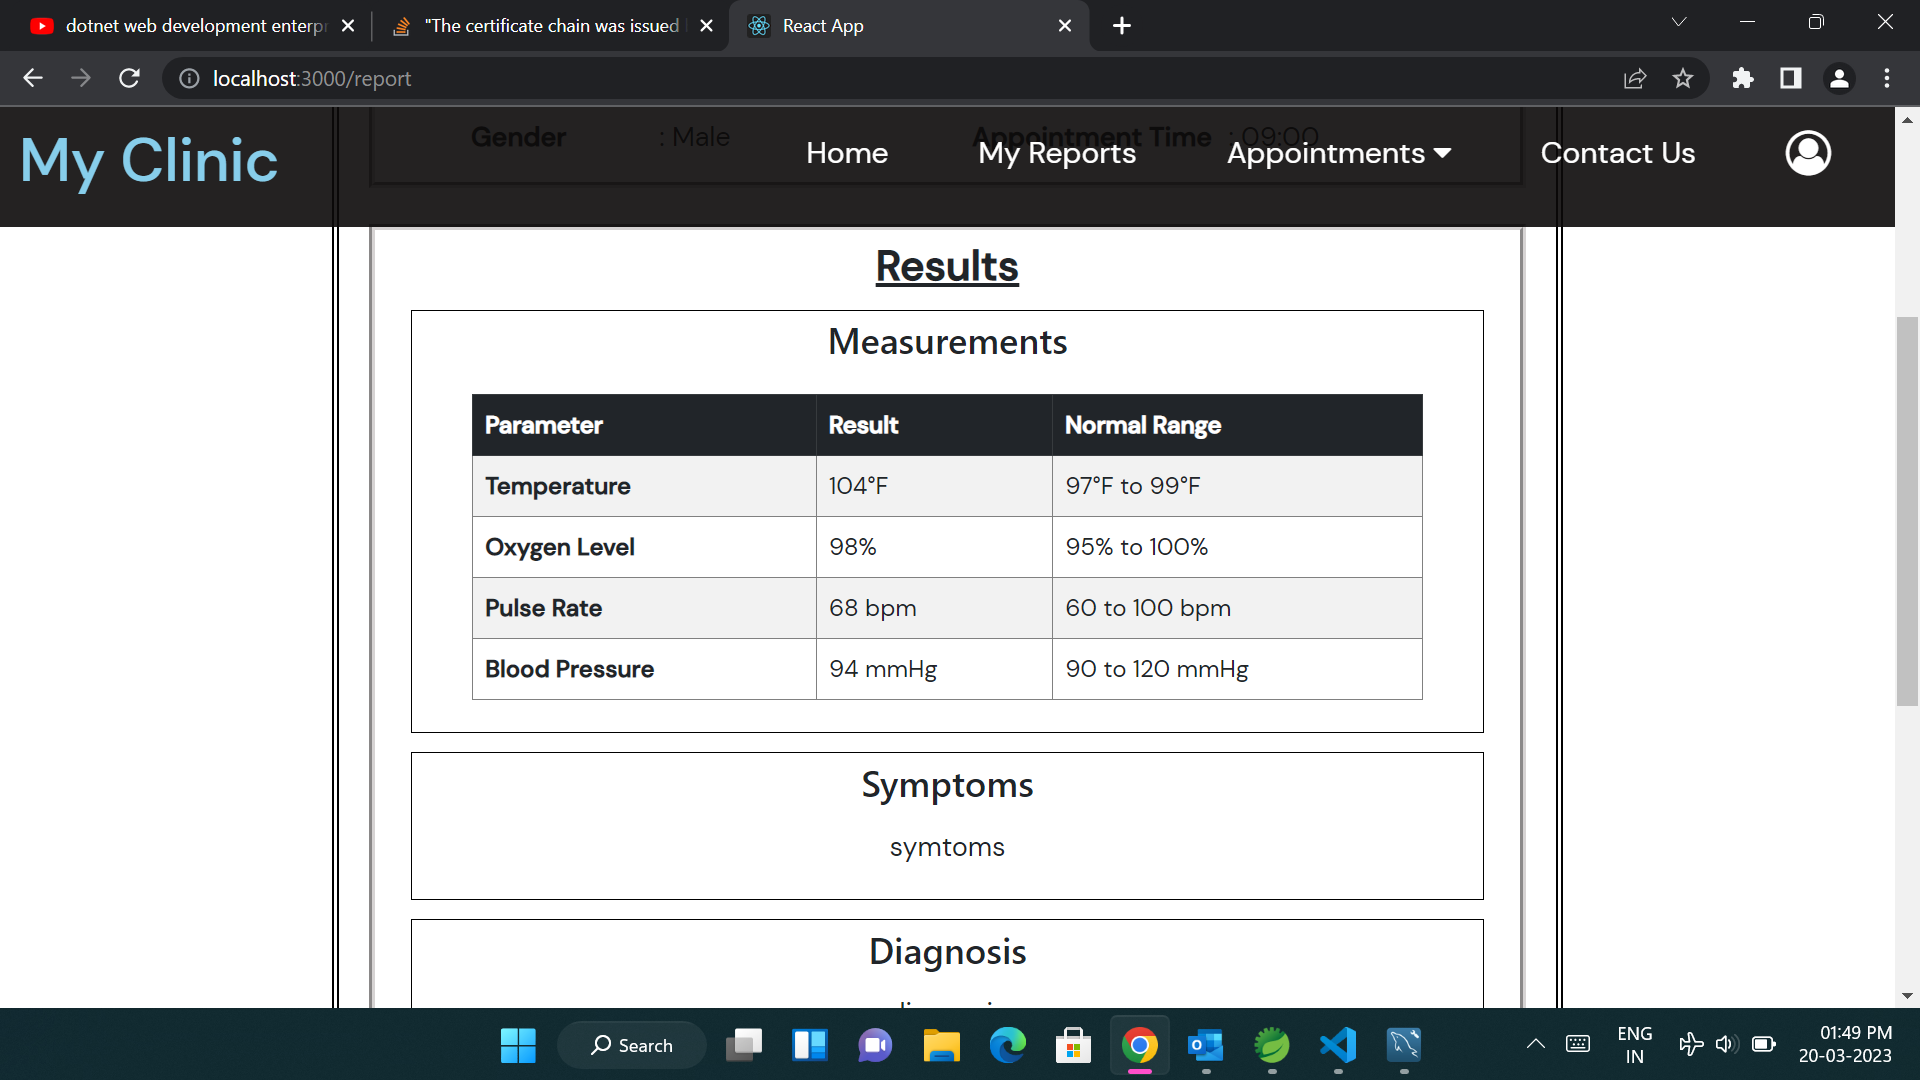The height and width of the screenshot is (1080, 1920).
Task: Toggle bookmark with the star icon
Action: pyautogui.click(x=1683, y=78)
